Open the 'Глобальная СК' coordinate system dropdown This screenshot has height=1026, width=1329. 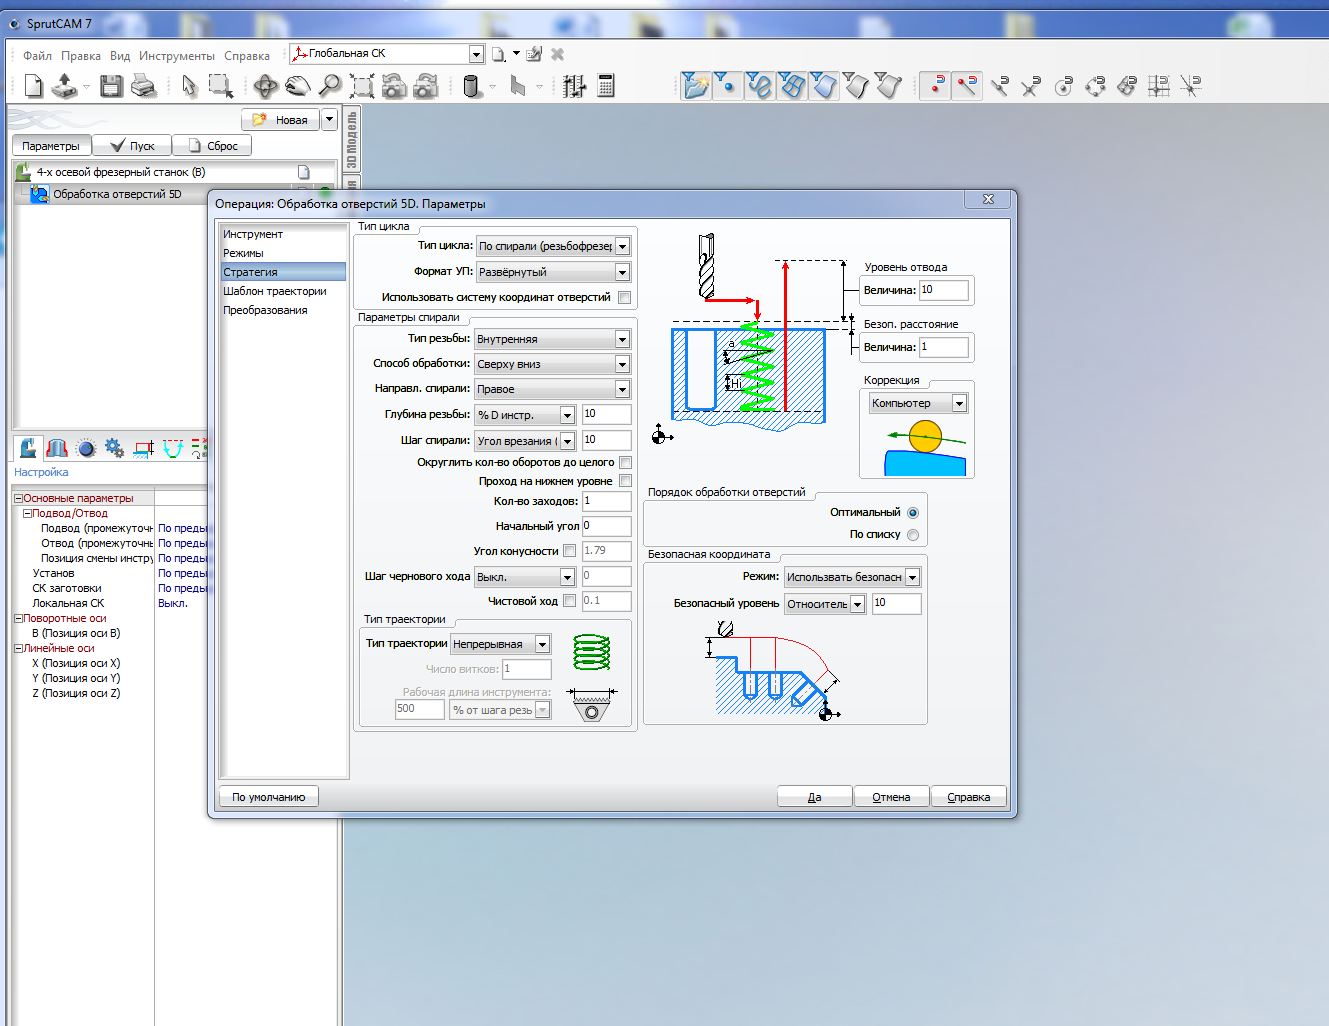pos(387,54)
